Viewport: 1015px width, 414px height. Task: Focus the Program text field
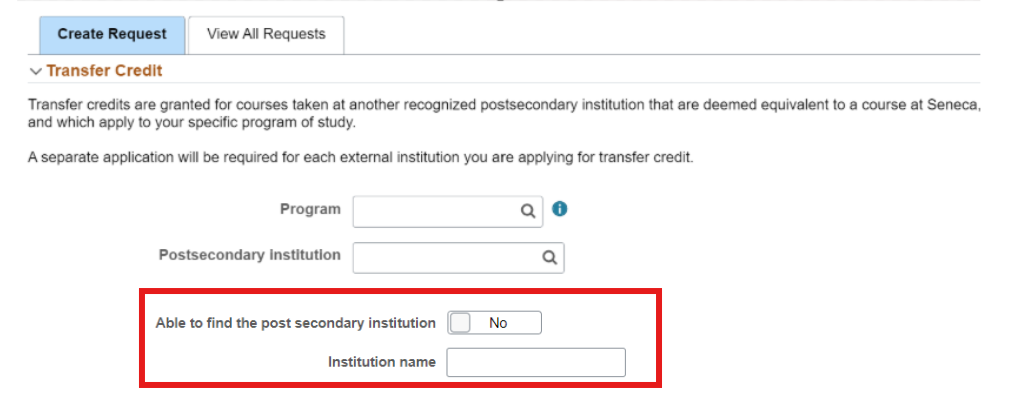click(x=434, y=211)
